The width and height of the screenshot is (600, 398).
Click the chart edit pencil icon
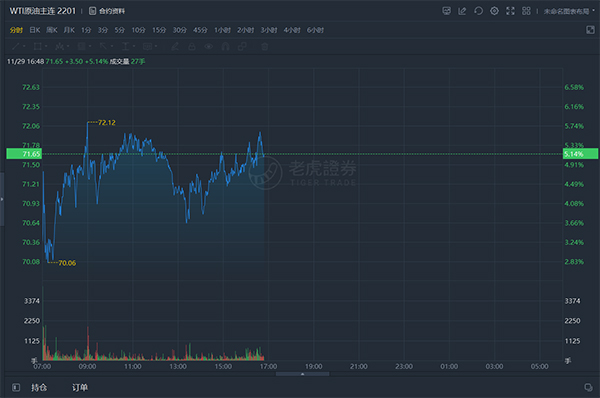(x=462, y=11)
